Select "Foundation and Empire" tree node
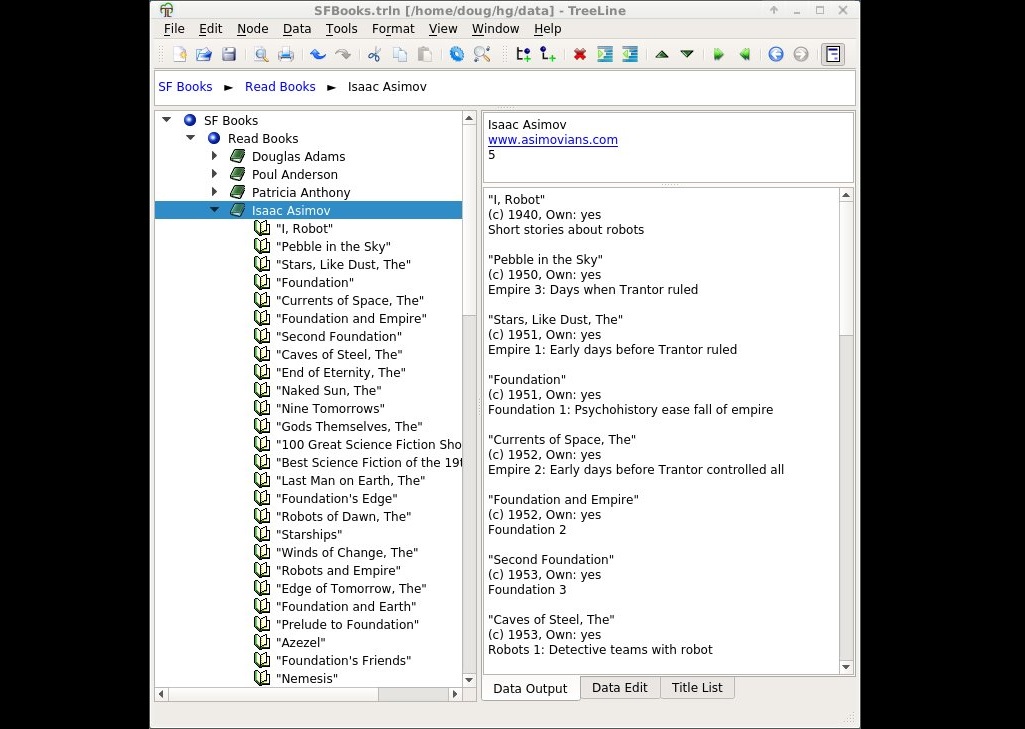The height and width of the screenshot is (729, 1025). pyautogui.click(x=351, y=318)
